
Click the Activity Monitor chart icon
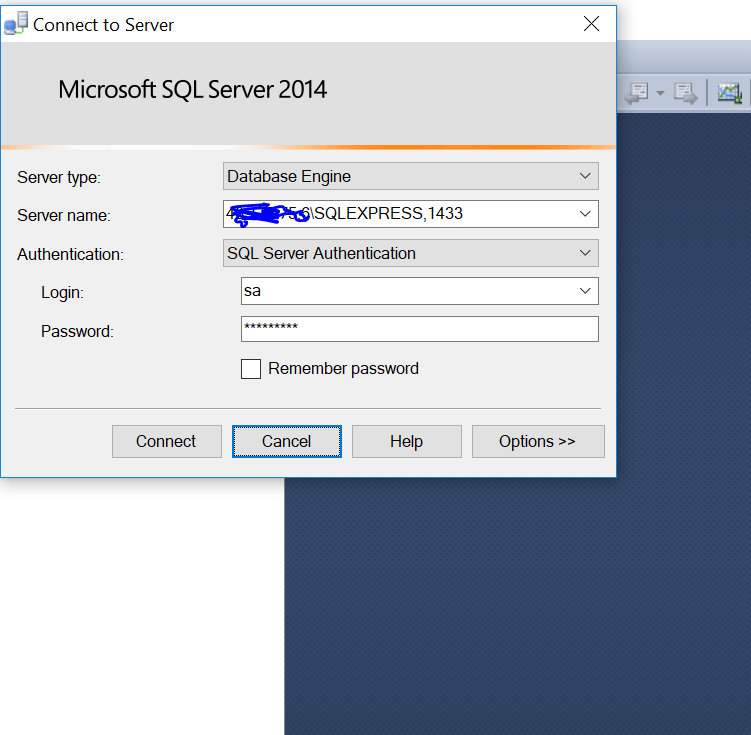730,93
